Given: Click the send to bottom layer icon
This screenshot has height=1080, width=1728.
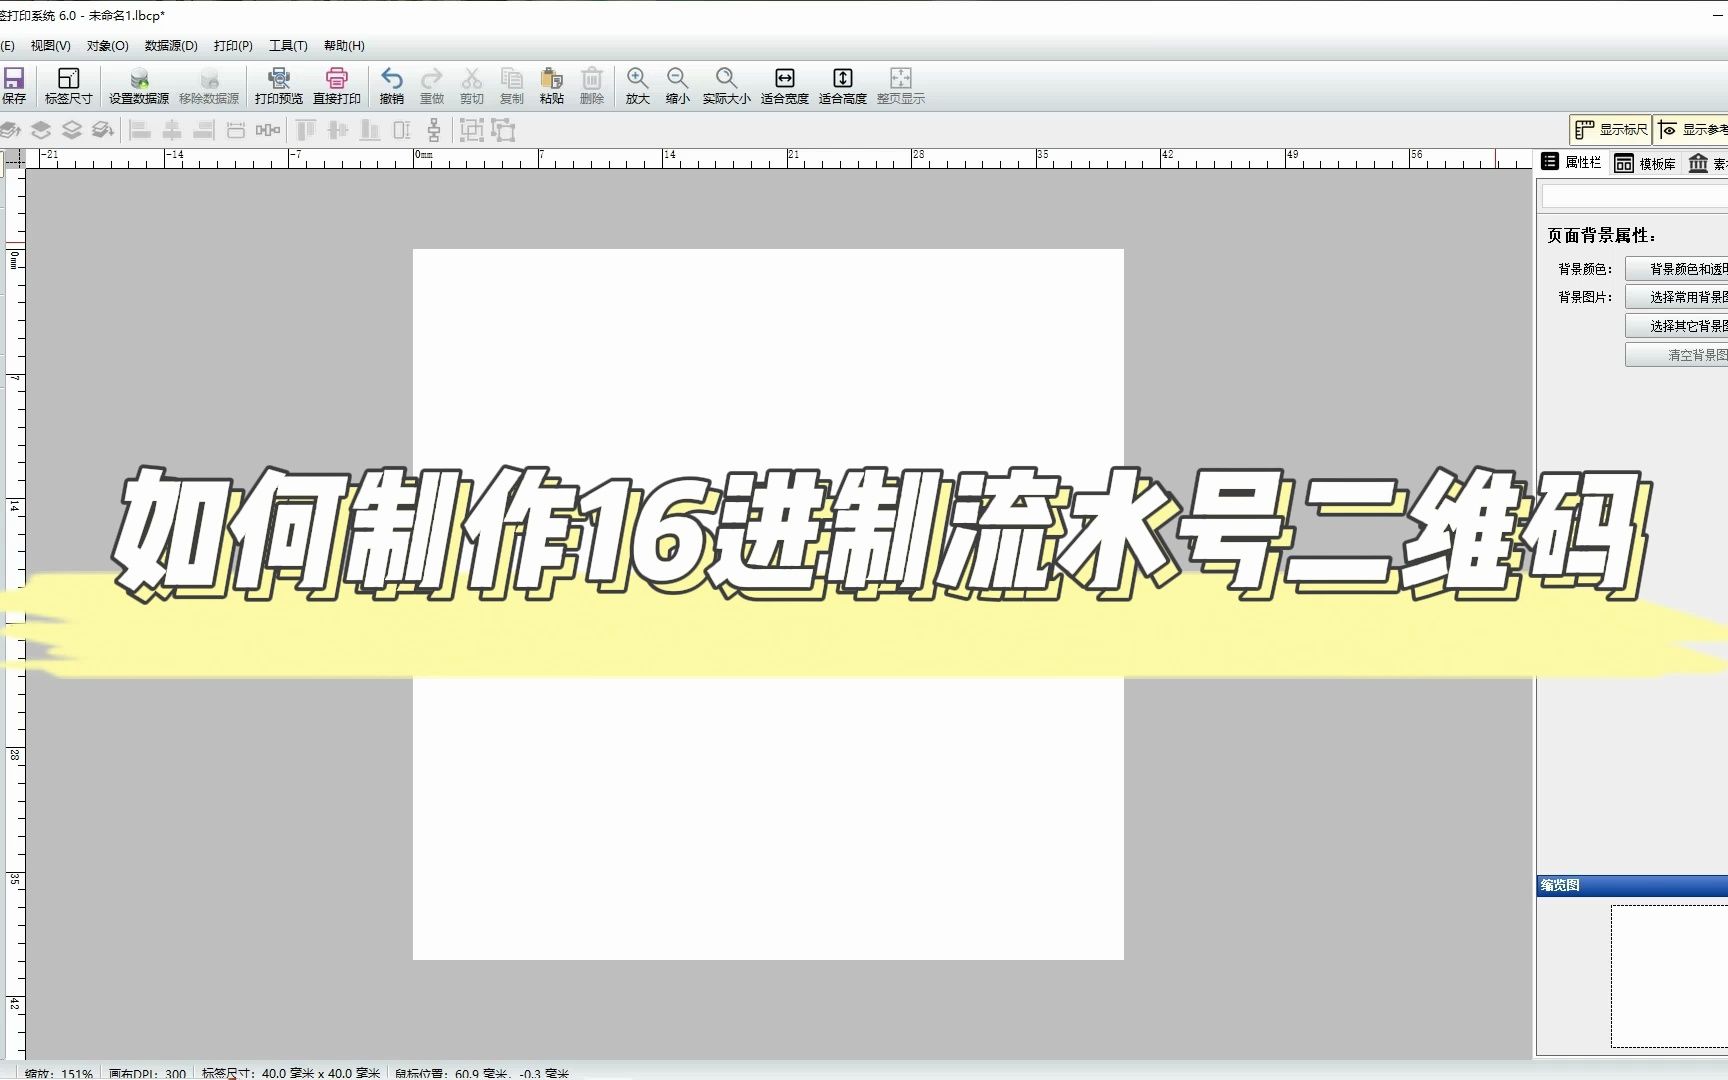Looking at the screenshot, I should coord(103,130).
